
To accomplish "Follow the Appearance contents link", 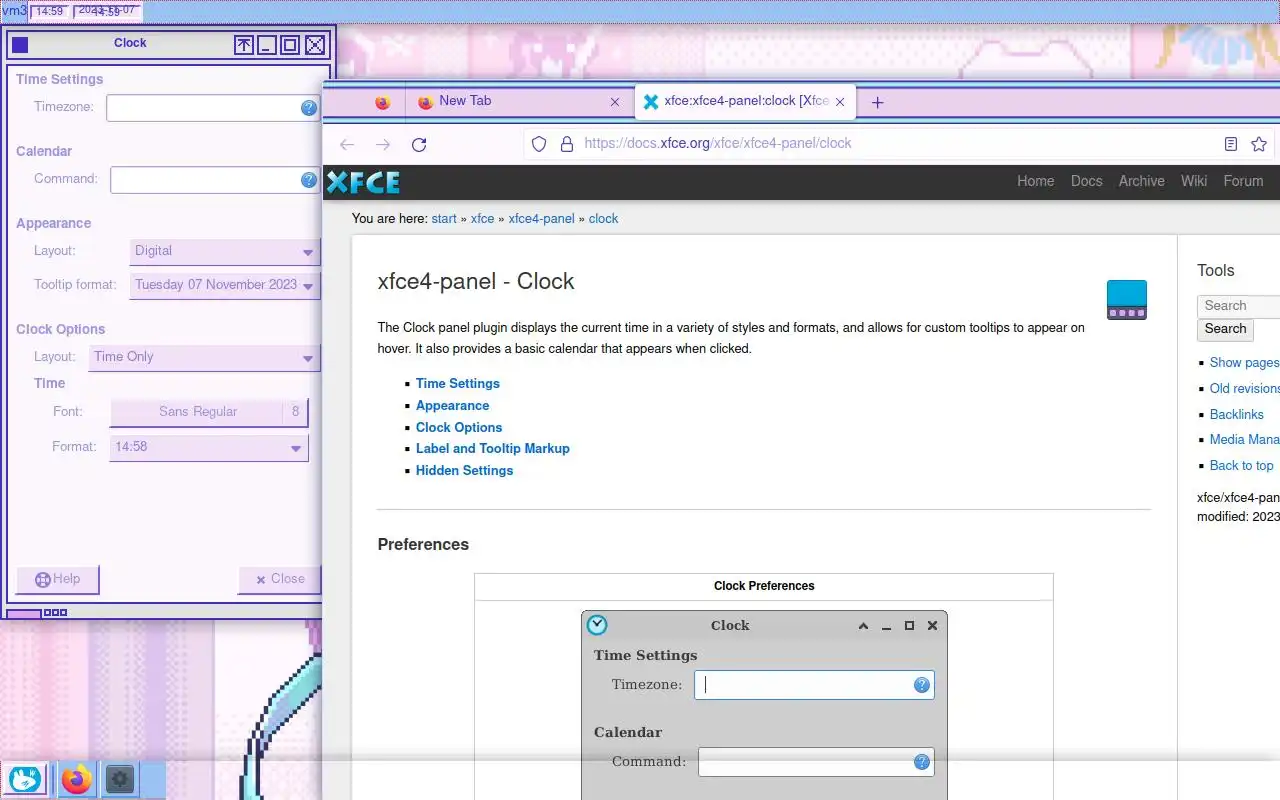I will point(453,406).
